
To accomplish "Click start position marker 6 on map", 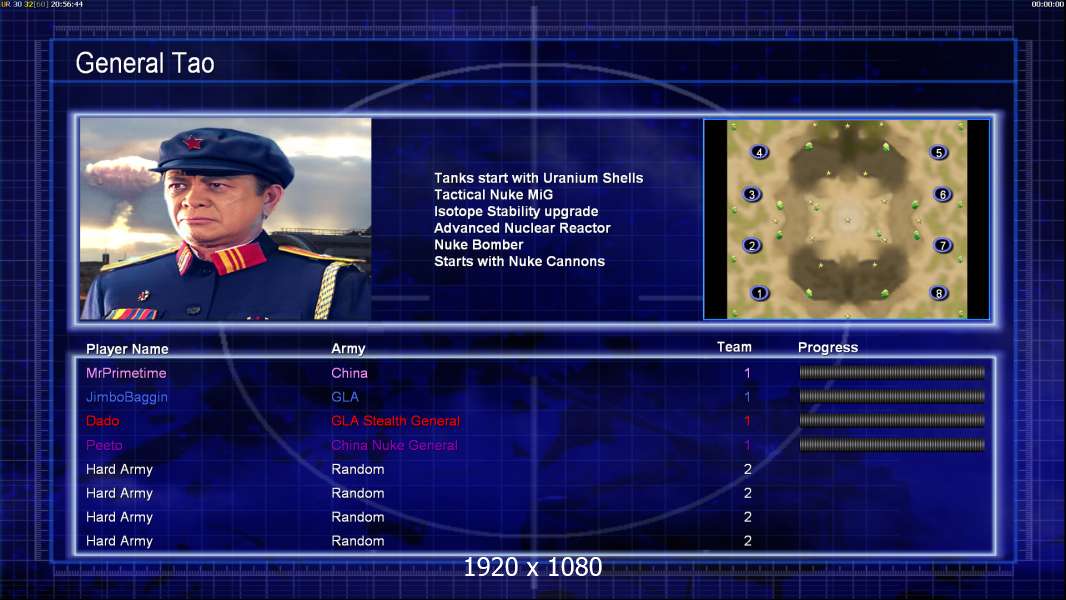I will tap(942, 194).
